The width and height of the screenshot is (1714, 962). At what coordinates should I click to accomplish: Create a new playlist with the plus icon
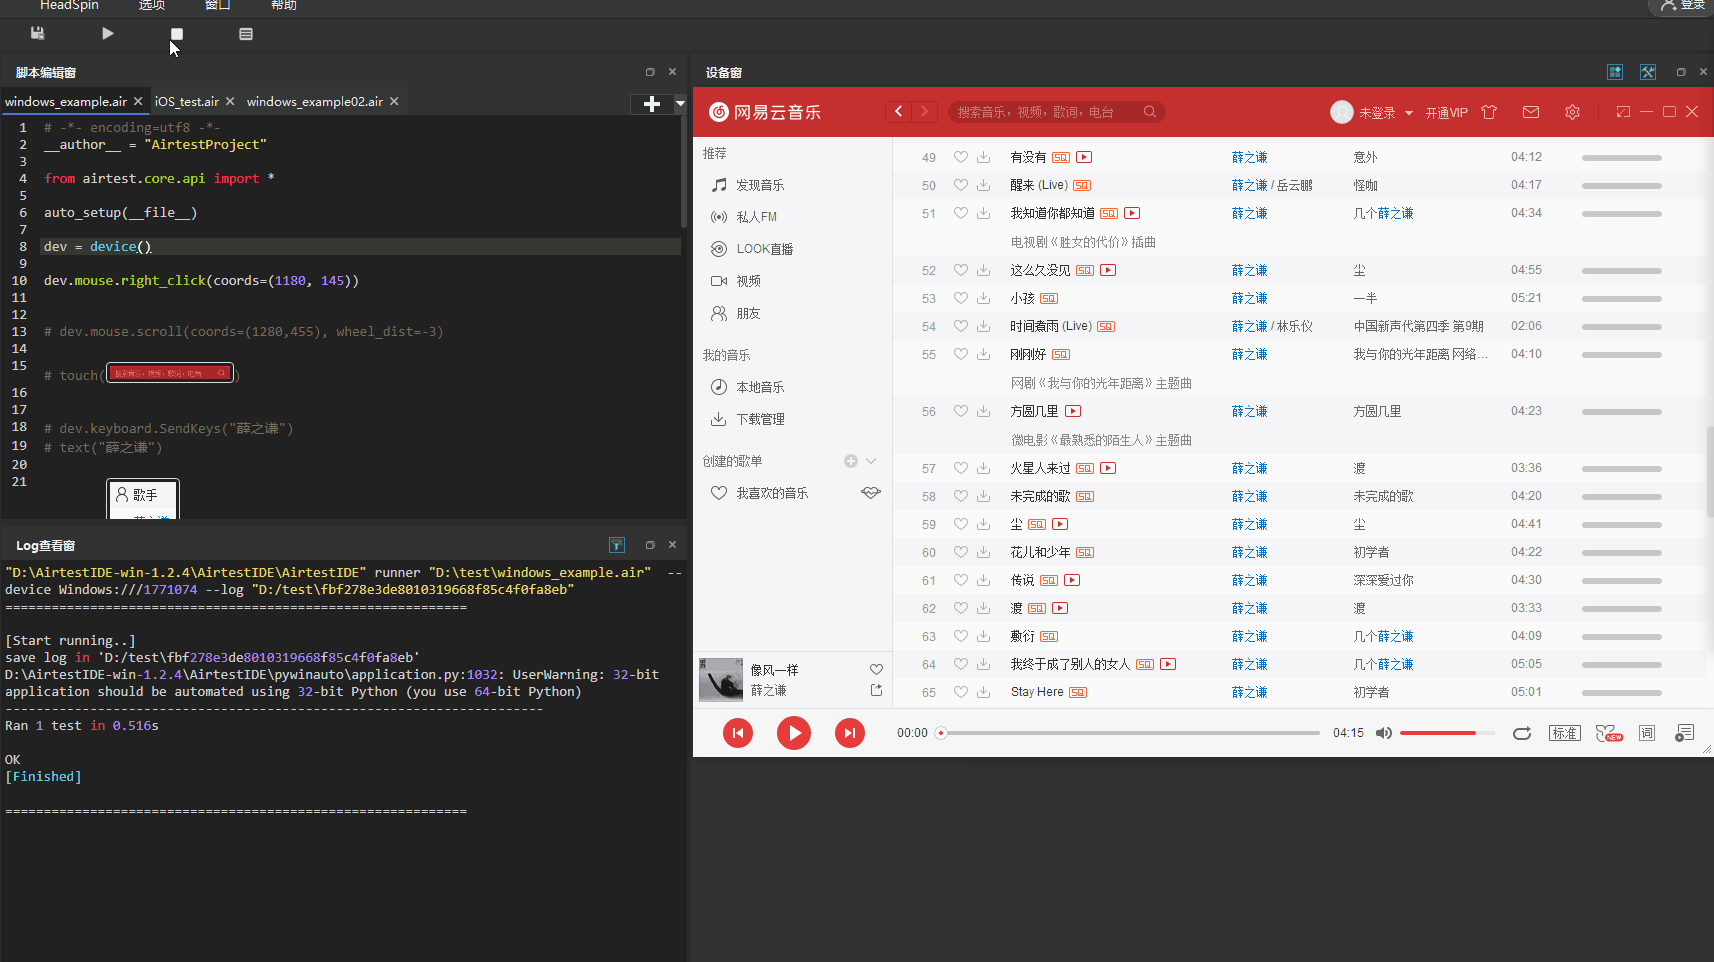pyautogui.click(x=851, y=461)
